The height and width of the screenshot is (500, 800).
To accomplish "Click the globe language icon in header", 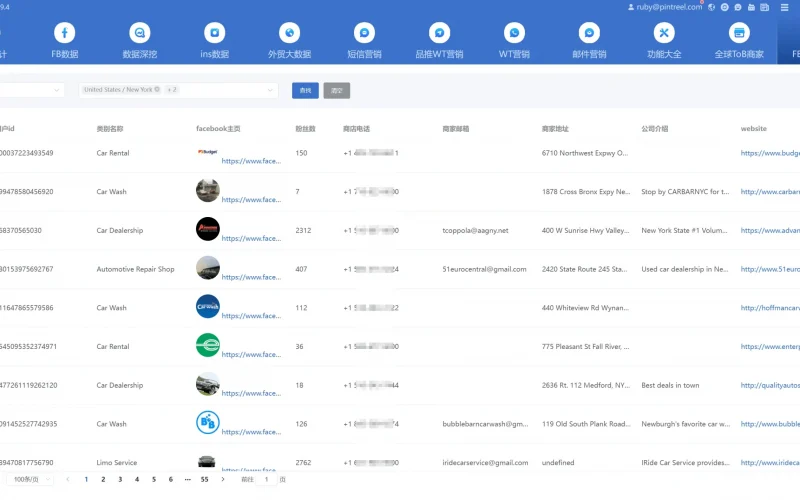I will [711, 7].
